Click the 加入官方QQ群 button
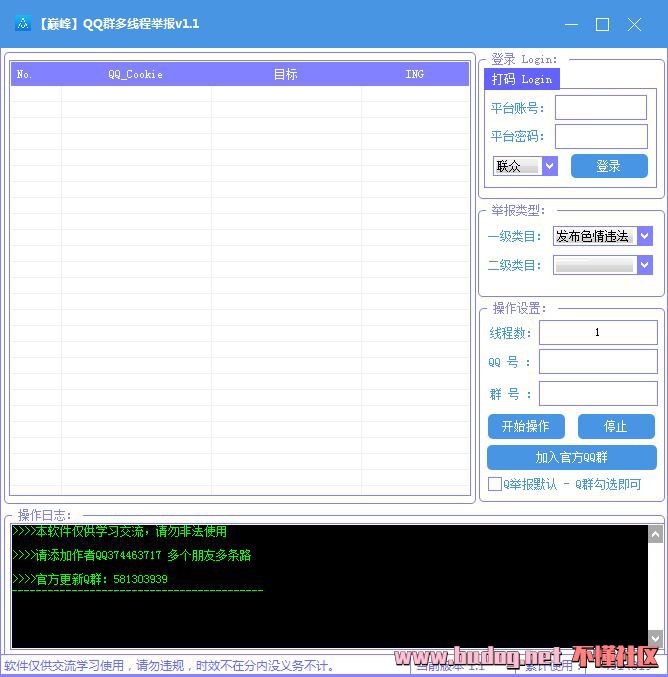 click(x=572, y=457)
